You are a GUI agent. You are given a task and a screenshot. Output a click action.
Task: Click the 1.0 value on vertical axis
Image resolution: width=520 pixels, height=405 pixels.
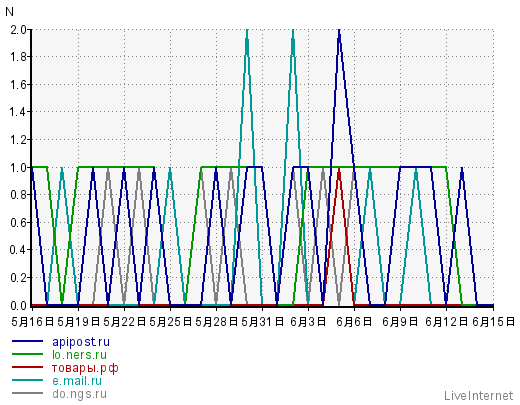[x=19, y=167]
